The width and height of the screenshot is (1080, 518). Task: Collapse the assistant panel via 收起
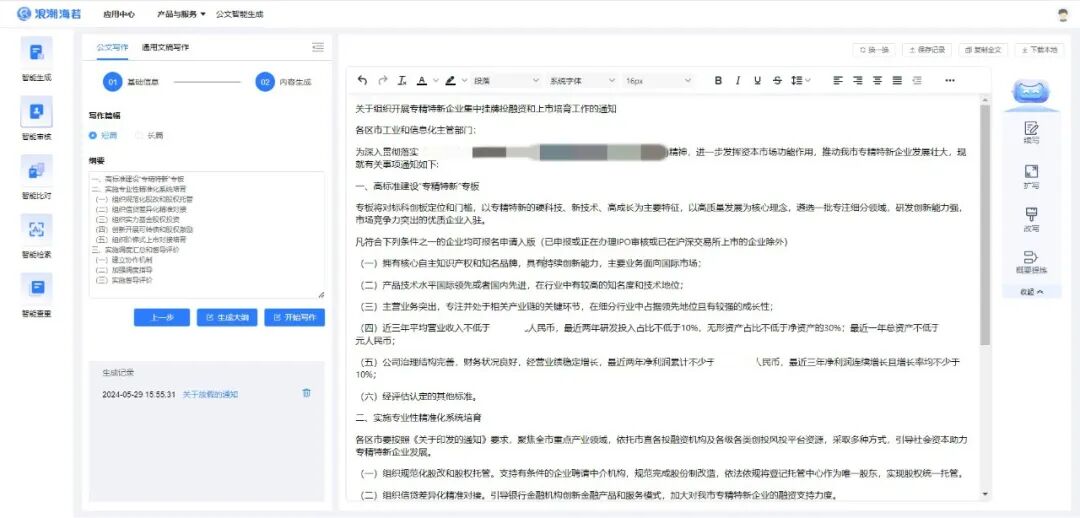(1031, 291)
